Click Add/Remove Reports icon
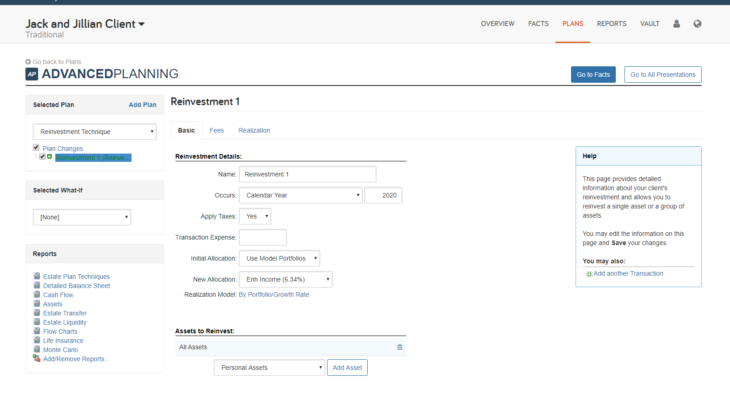 37,358
